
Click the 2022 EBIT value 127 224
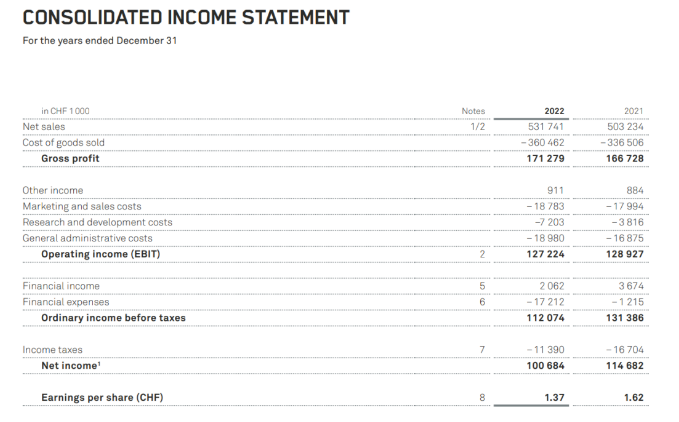tap(546, 254)
